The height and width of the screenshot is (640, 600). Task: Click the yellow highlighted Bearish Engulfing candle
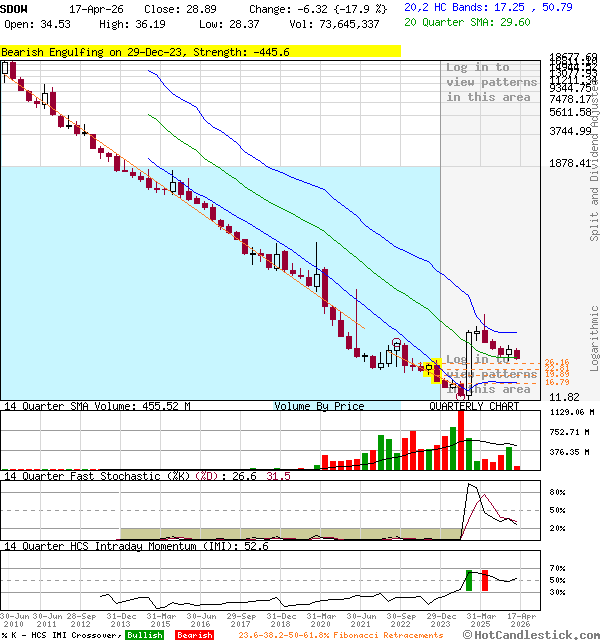tap(436, 371)
